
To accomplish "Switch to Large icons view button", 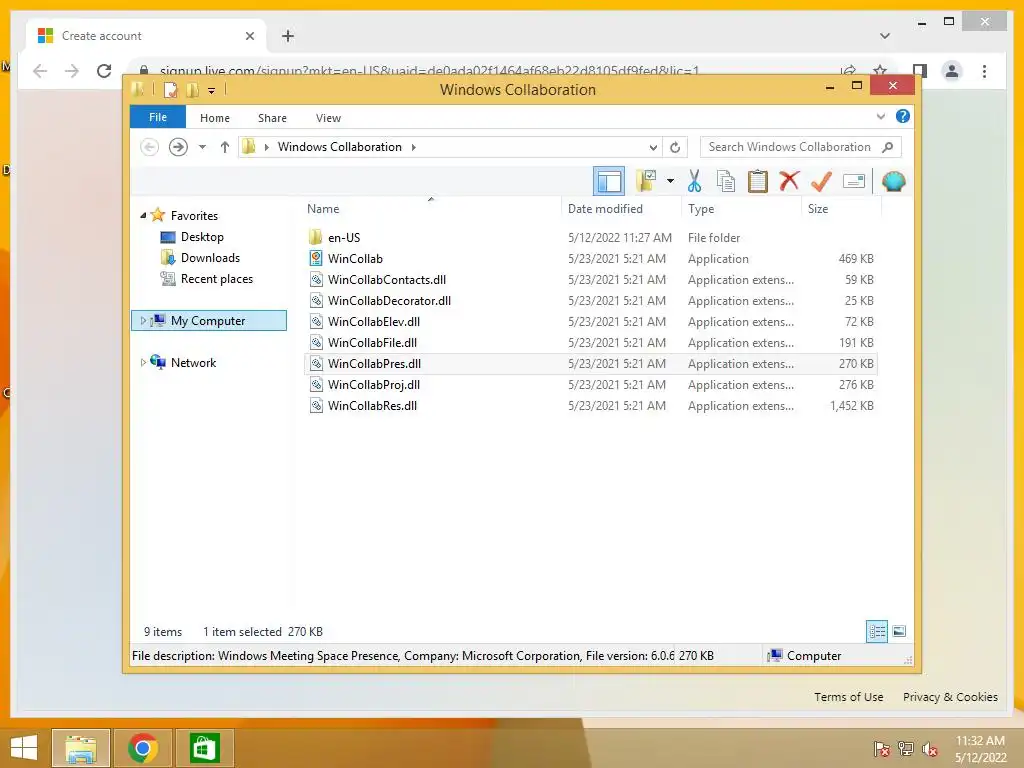I will pyautogui.click(x=899, y=631).
